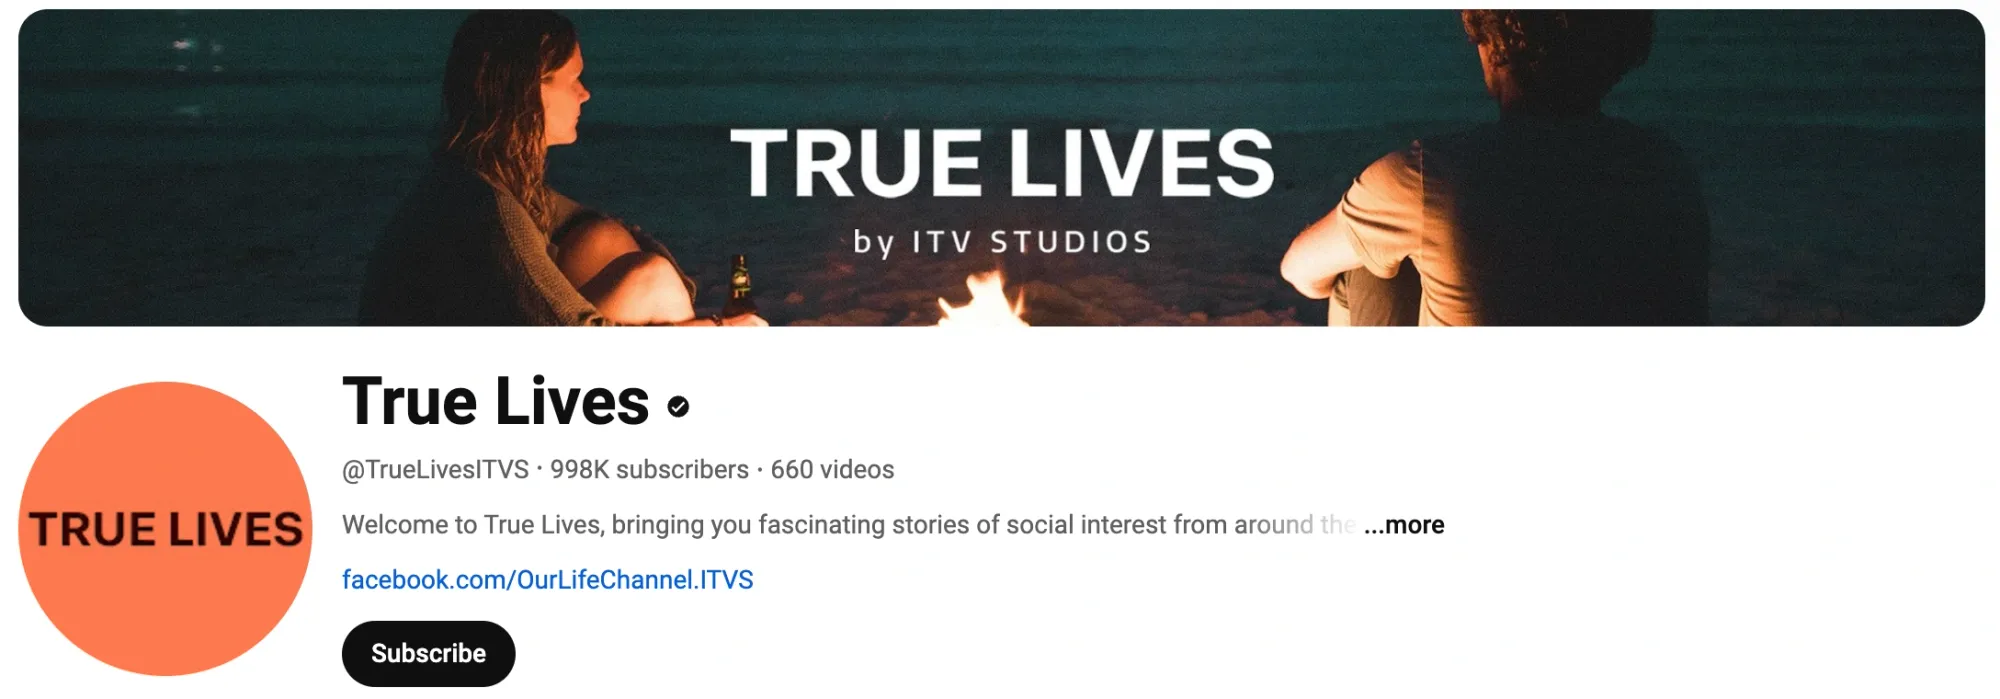Click the 998K subscribers count
The width and height of the screenshot is (2000, 699).
pos(649,469)
